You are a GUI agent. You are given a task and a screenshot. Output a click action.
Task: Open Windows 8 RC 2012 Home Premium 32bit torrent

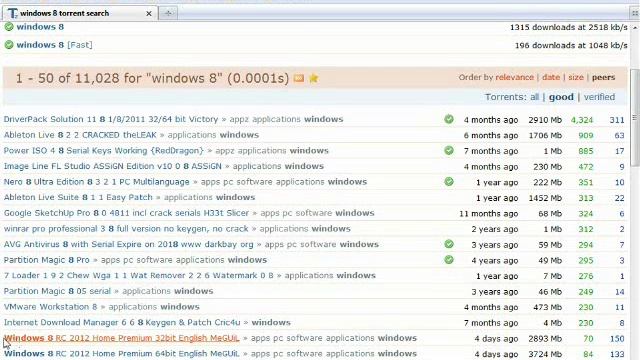click(122, 338)
